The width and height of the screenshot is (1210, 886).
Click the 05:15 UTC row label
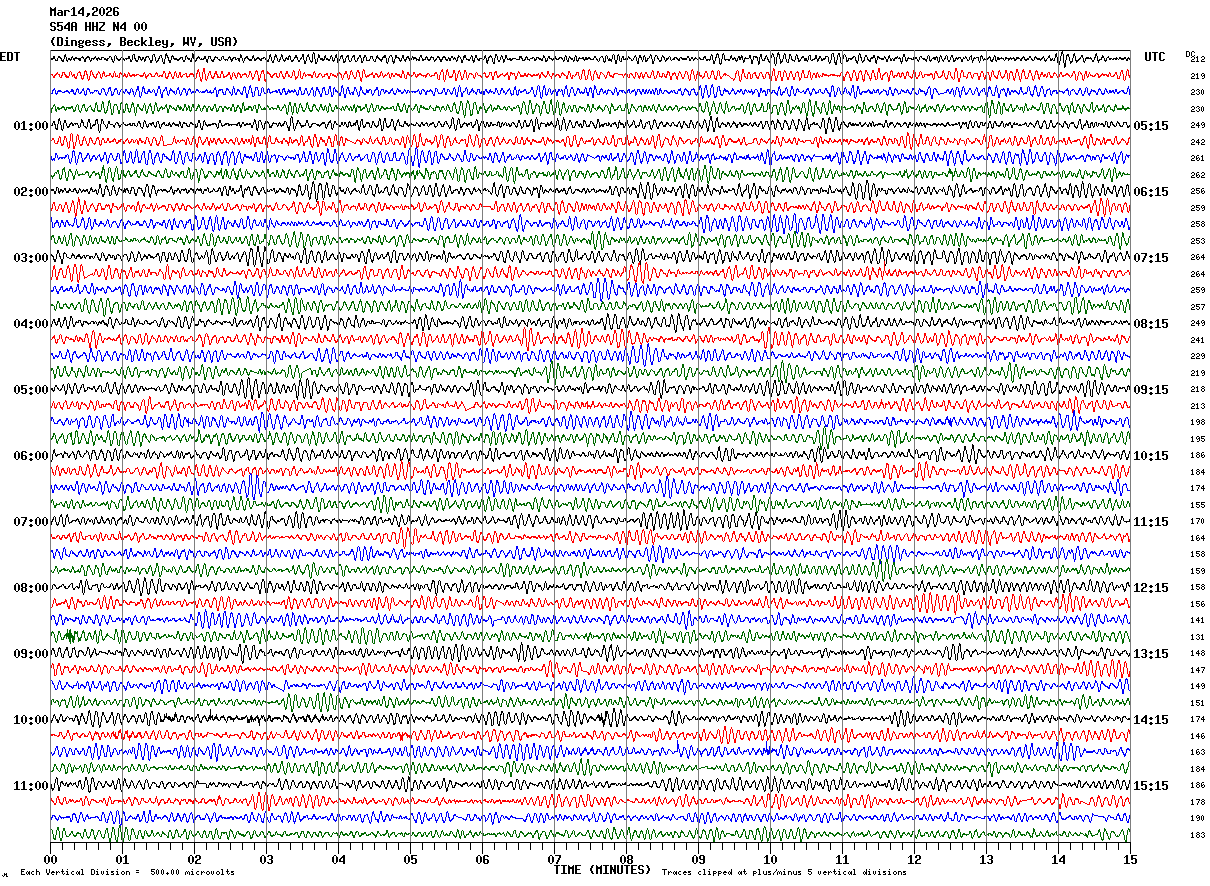(x=1151, y=126)
